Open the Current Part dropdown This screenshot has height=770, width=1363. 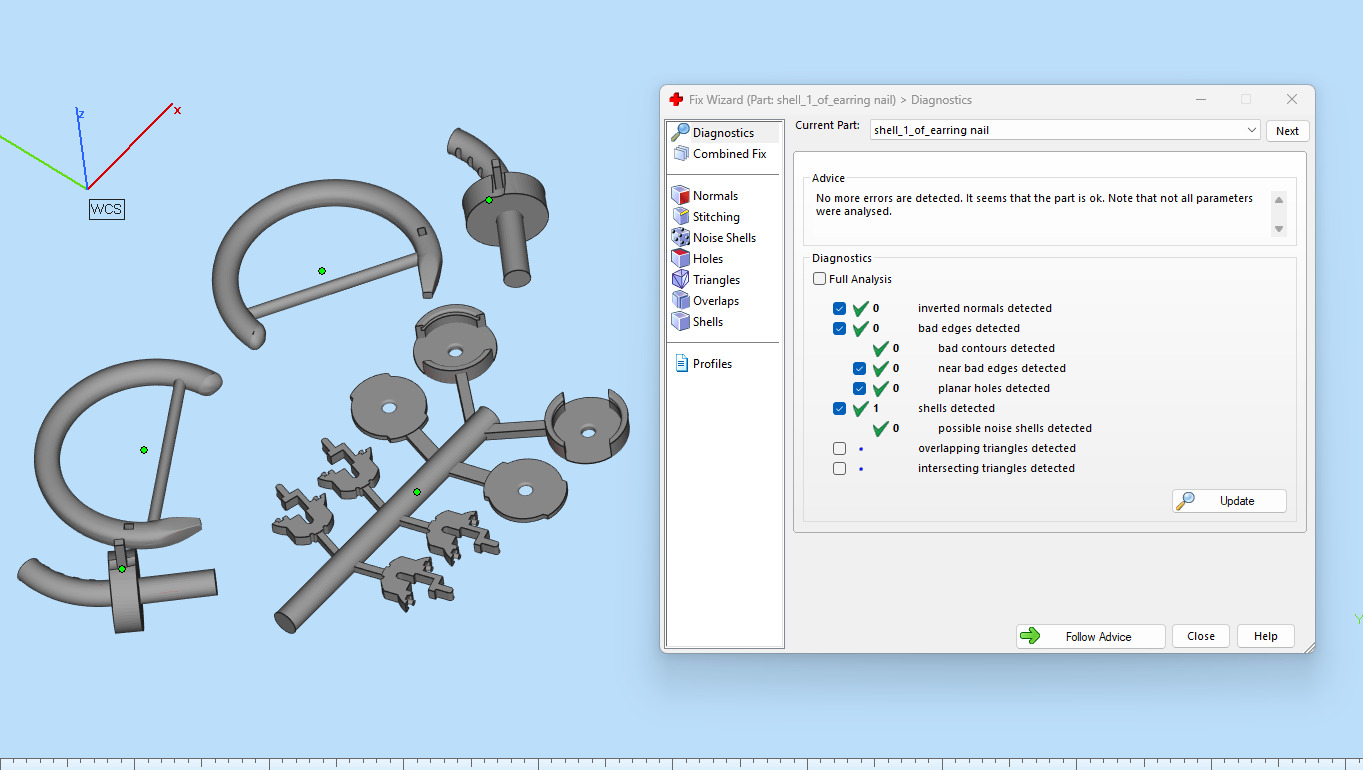1064,130
